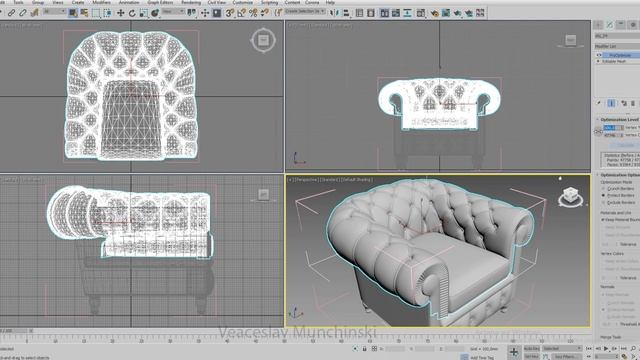Toggle ProOptimizer modifier visibility eye

[599, 55]
